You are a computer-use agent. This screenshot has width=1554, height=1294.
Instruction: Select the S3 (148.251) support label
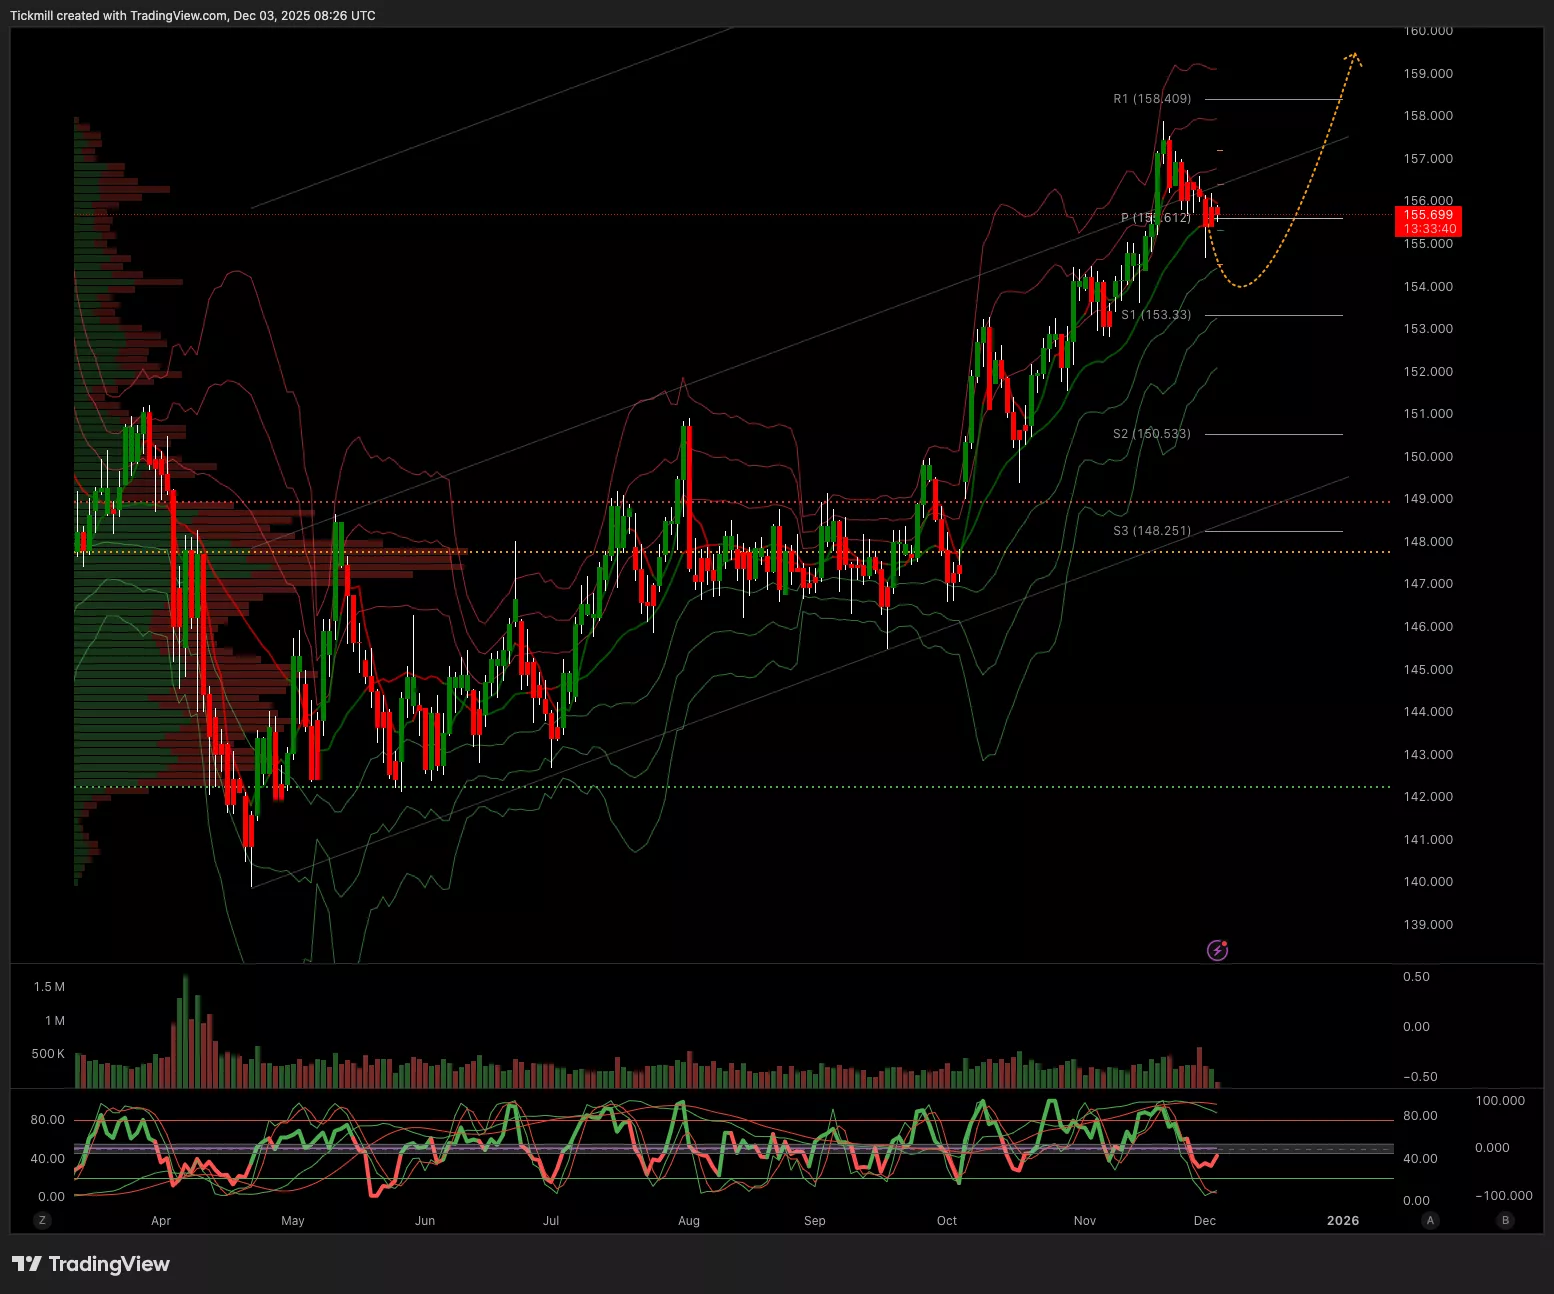[x=1152, y=531]
